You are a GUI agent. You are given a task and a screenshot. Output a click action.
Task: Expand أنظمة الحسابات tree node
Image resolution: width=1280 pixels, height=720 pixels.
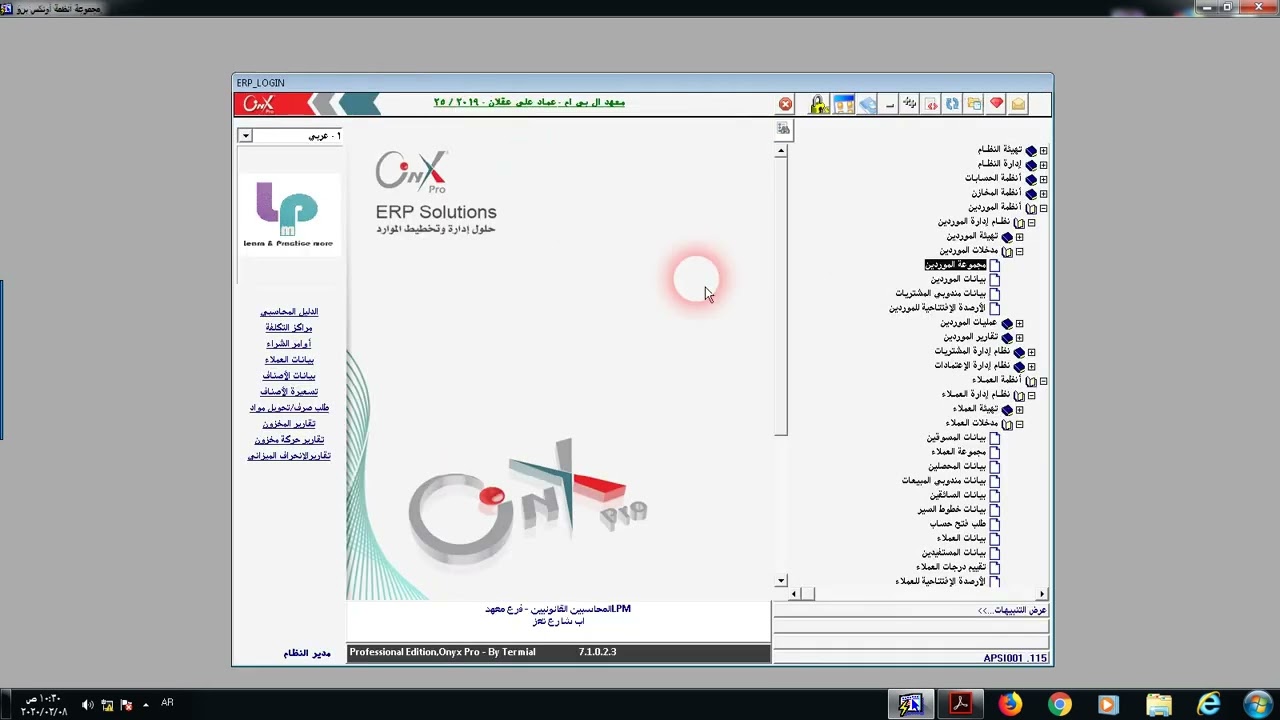coord(1043,179)
